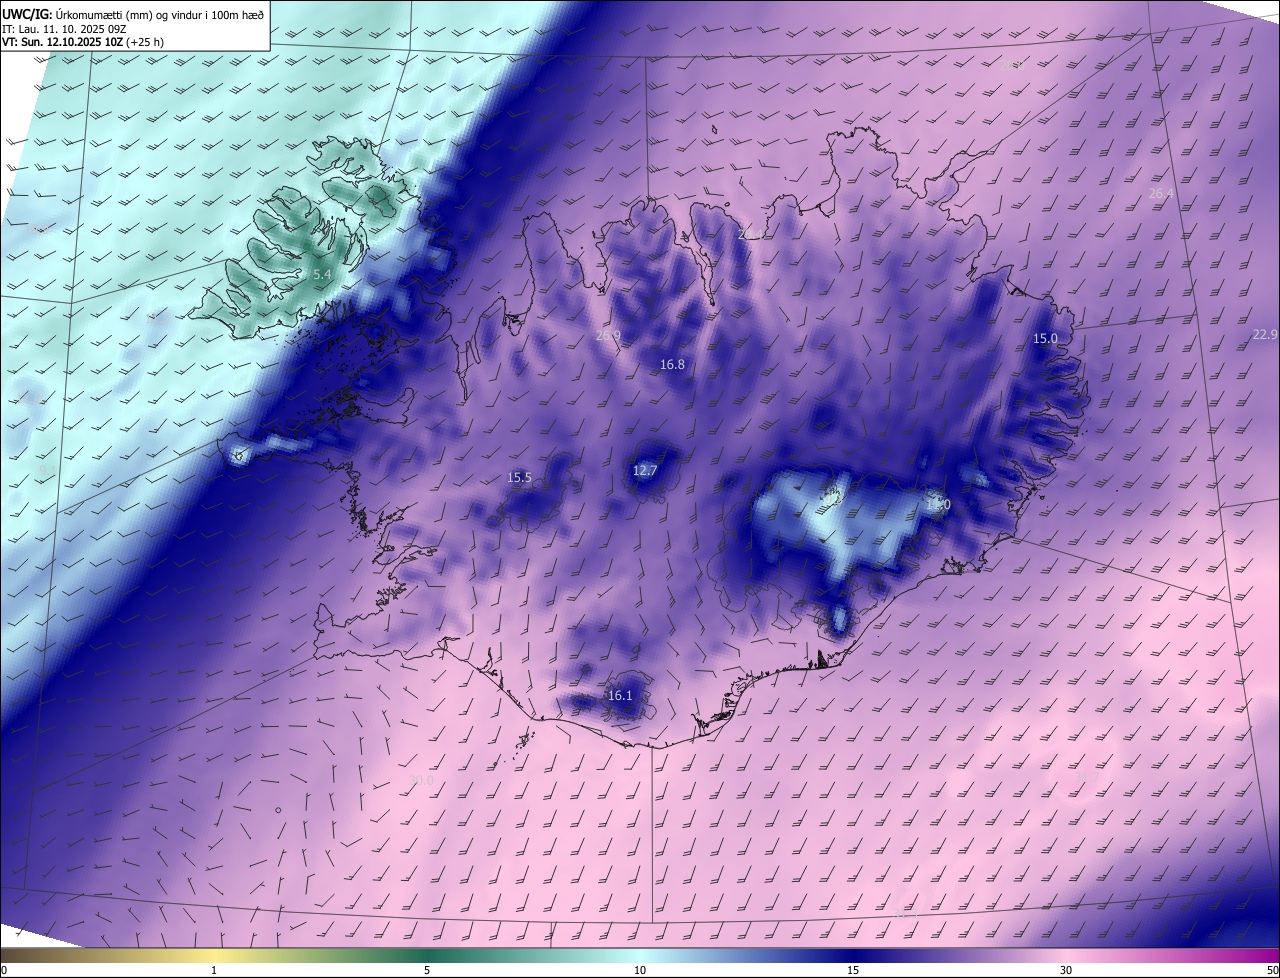Click the 30.0 value over the southwest ocean
This screenshot has width=1280, height=978.
[422, 780]
